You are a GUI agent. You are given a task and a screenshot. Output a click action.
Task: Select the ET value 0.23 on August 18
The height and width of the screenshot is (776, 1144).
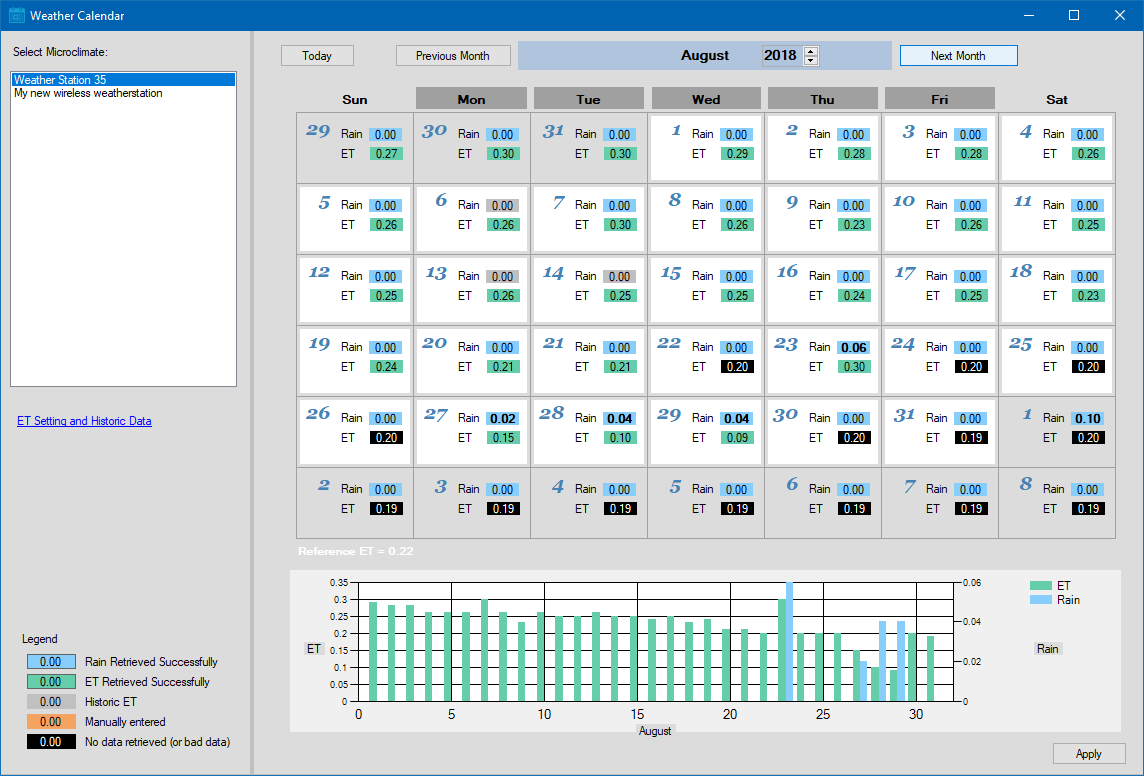coord(1088,296)
